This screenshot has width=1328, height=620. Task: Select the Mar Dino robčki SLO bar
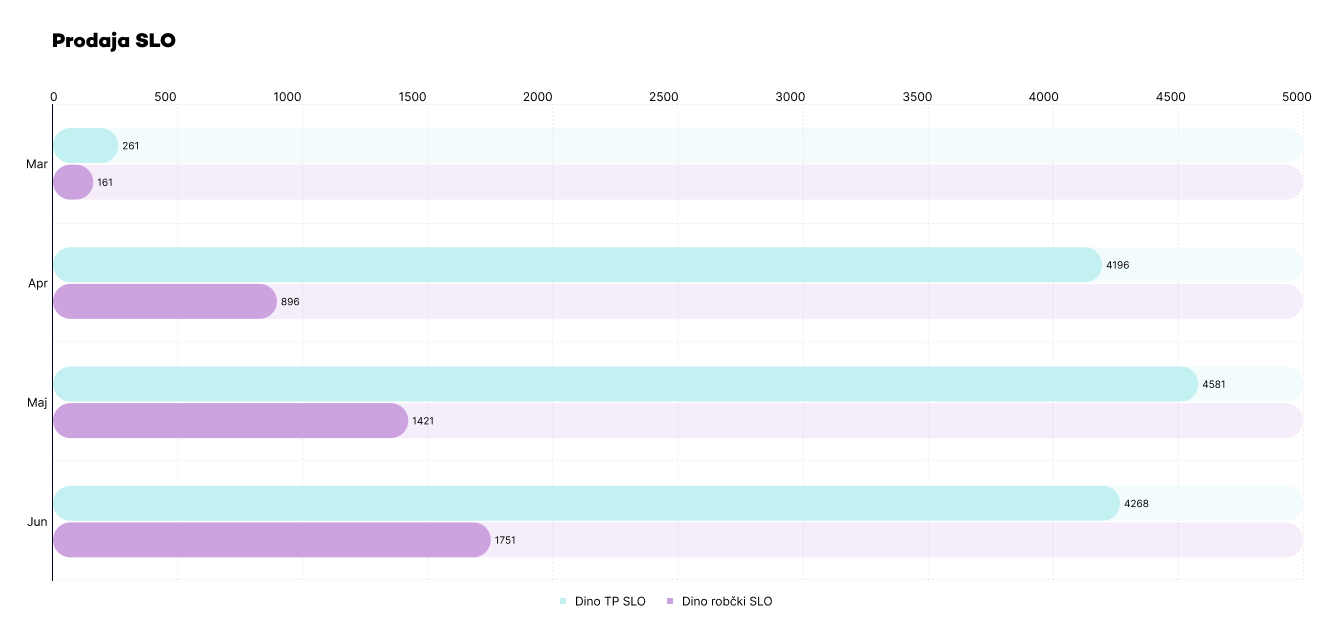pyautogui.click(x=73, y=182)
